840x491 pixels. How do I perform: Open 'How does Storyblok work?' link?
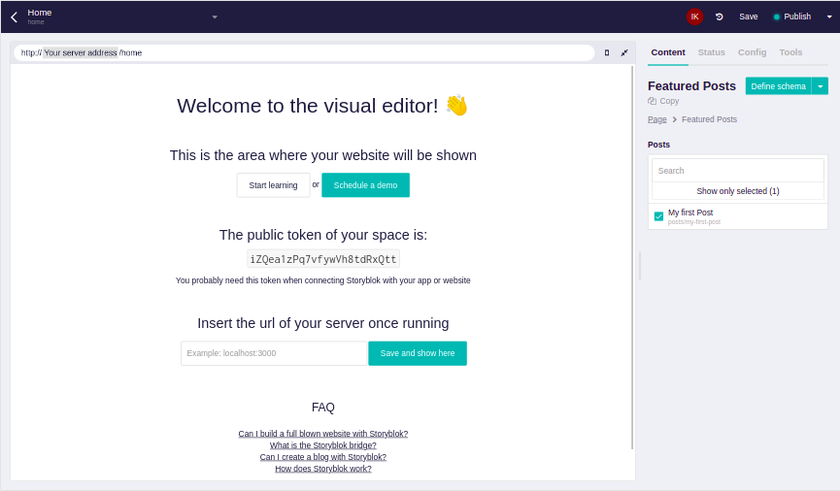pyautogui.click(x=323, y=469)
